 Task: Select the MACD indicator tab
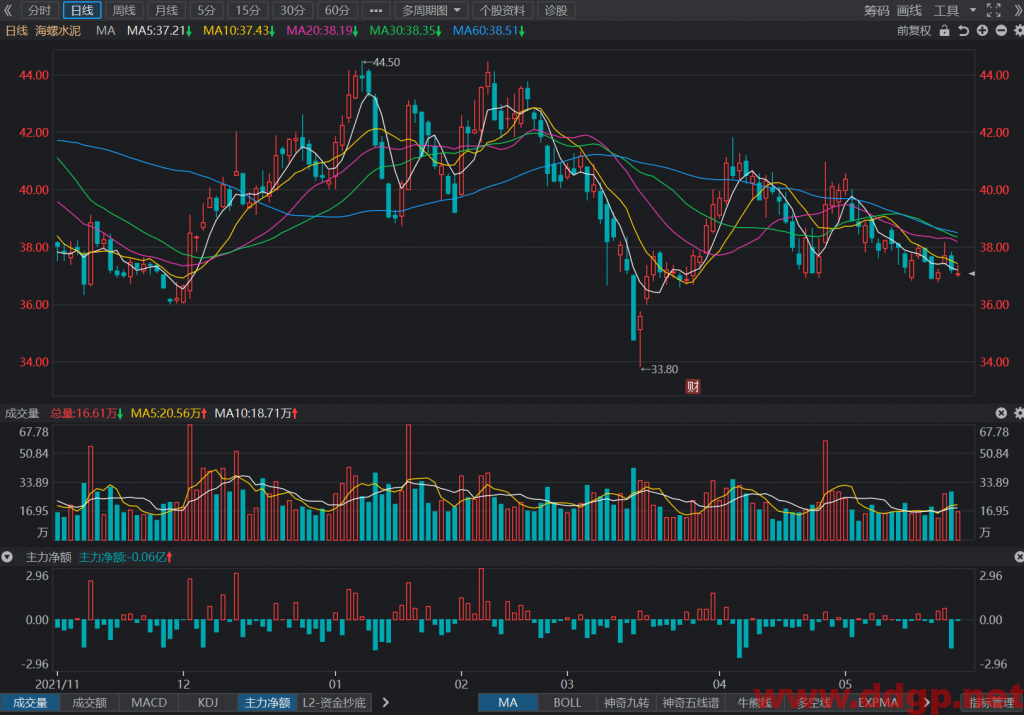(149, 703)
